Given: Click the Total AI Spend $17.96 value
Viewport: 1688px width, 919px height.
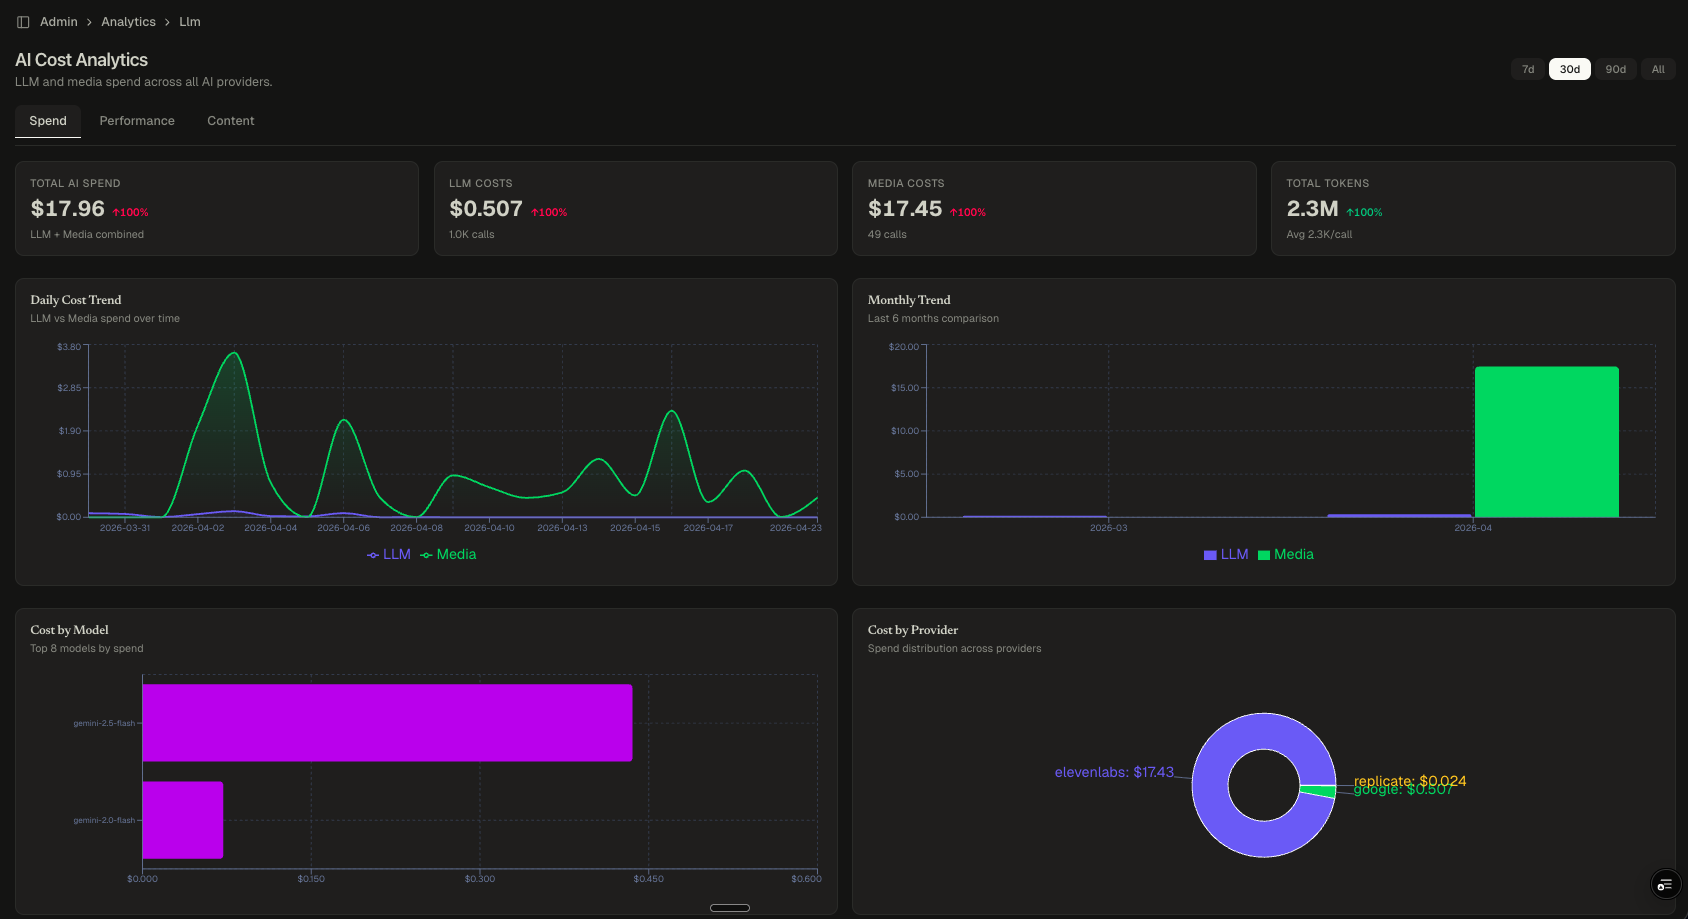Looking at the screenshot, I should pos(67,209).
